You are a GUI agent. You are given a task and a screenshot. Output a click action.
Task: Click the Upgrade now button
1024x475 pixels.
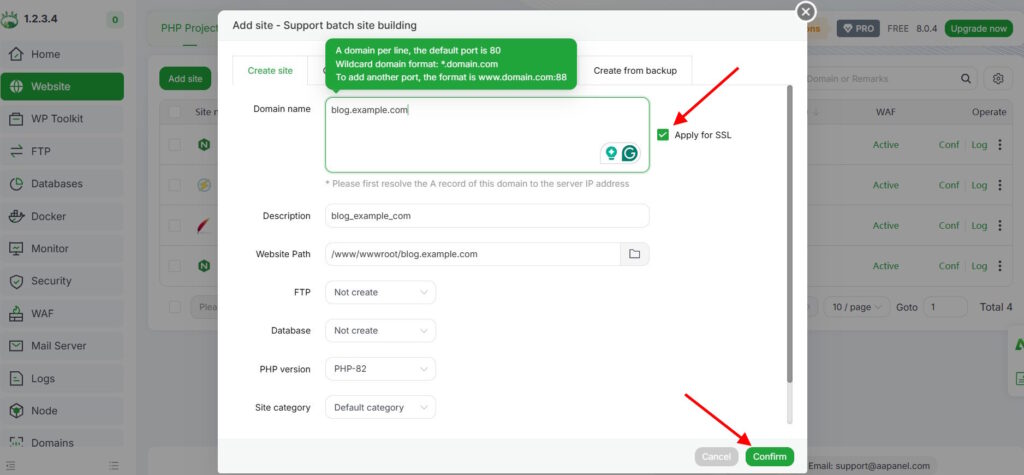978,29
